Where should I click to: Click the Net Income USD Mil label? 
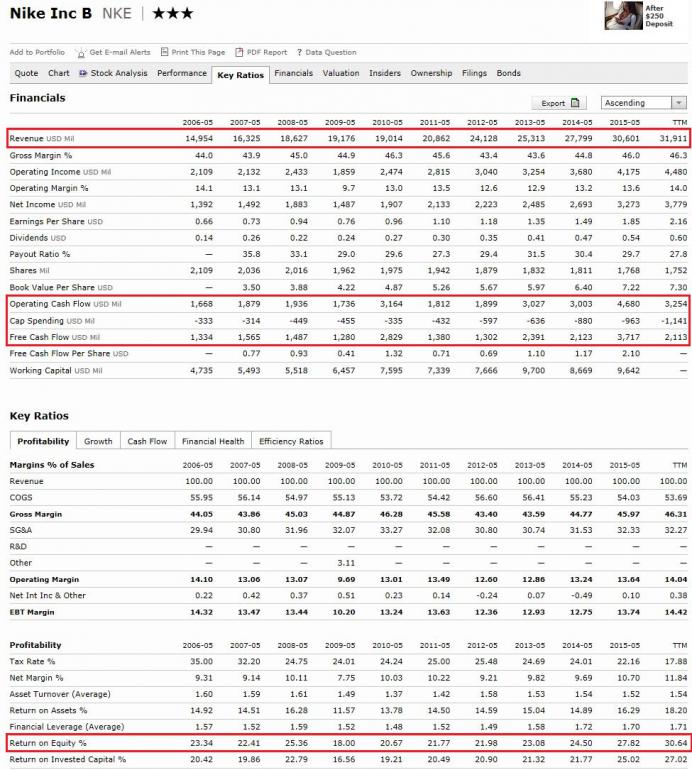point(48,204)
